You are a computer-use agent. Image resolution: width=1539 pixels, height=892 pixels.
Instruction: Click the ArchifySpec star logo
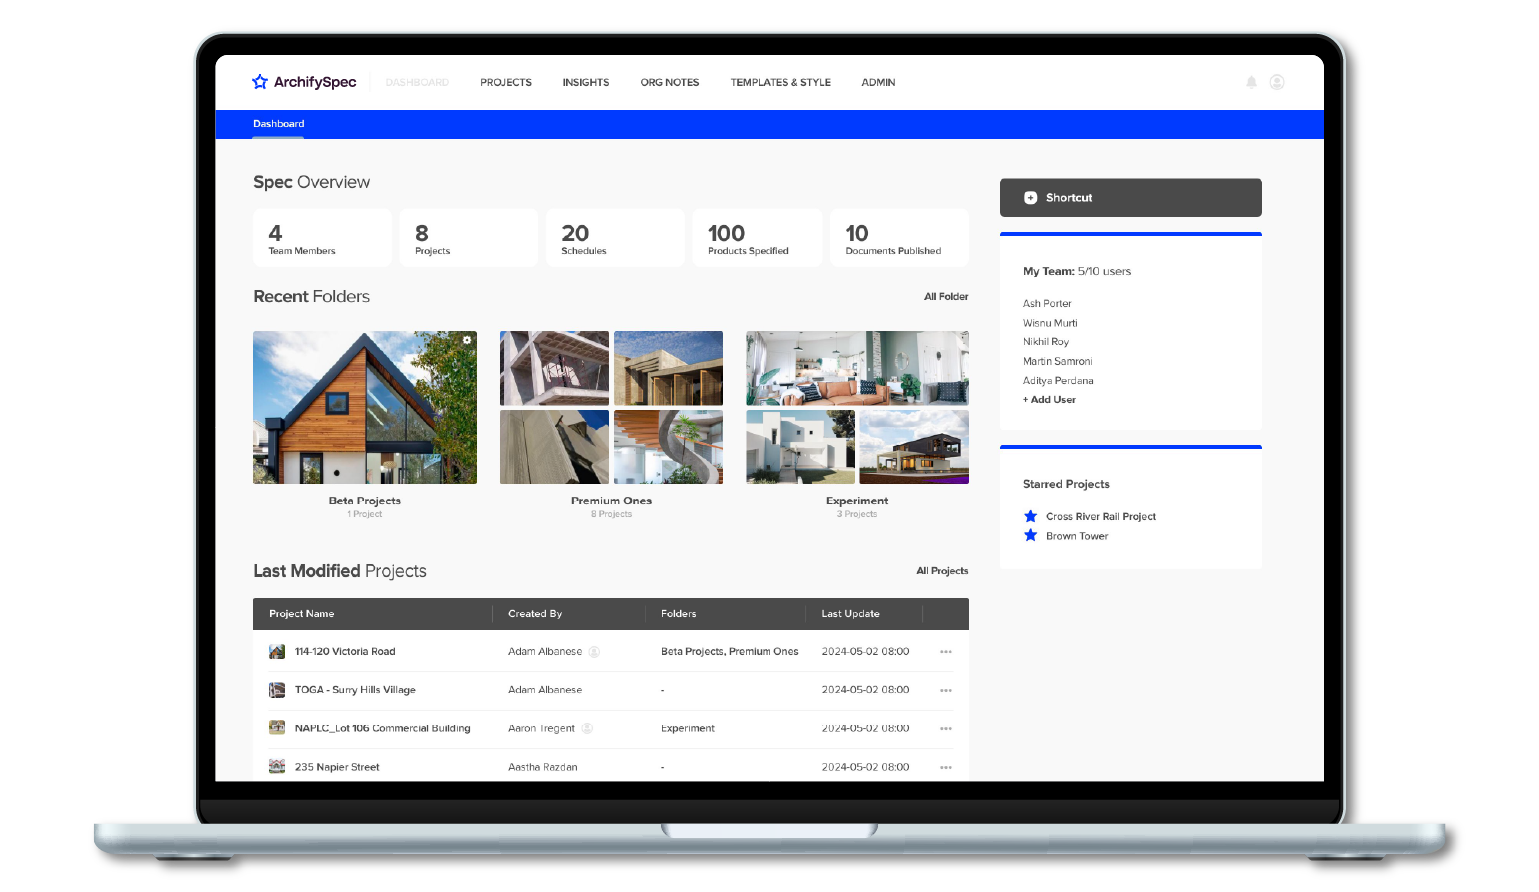(260, 82)
